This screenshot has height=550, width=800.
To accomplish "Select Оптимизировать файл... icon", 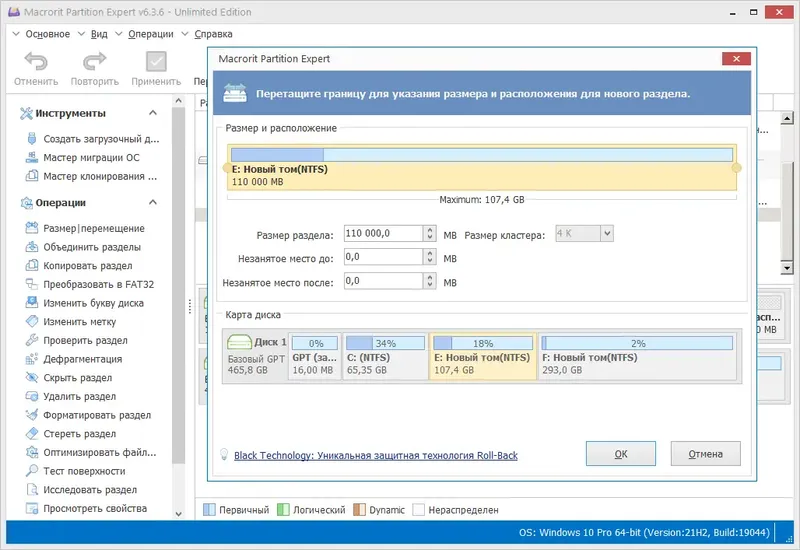I will pos(32,452).
